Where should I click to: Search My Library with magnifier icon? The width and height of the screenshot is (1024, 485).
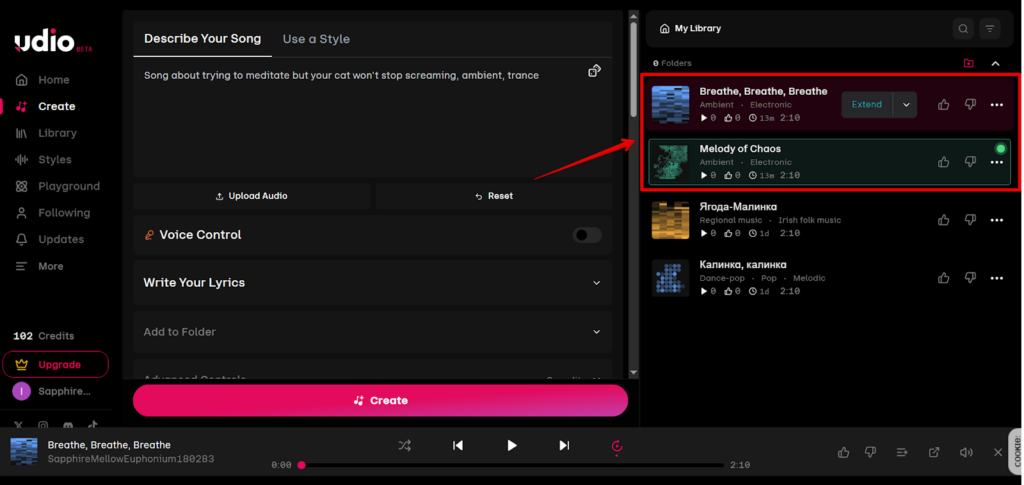(963, 29)
